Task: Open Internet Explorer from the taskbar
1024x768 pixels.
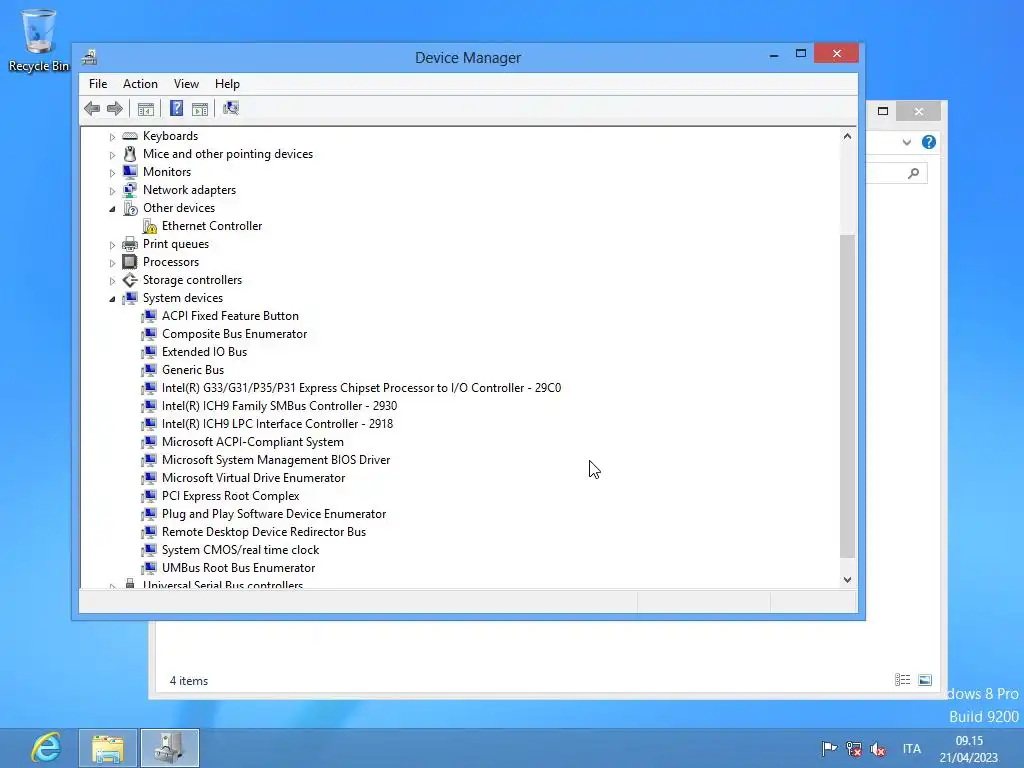Action: pos(46,748)
